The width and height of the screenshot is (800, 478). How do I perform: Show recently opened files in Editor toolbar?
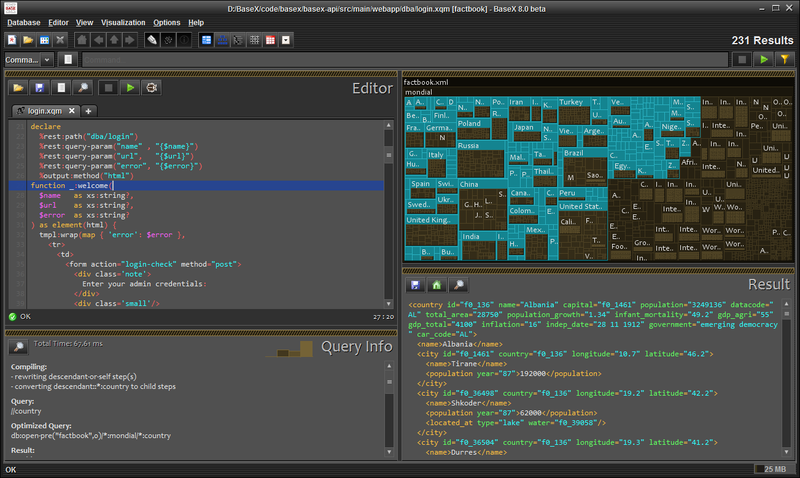(61, 88)
